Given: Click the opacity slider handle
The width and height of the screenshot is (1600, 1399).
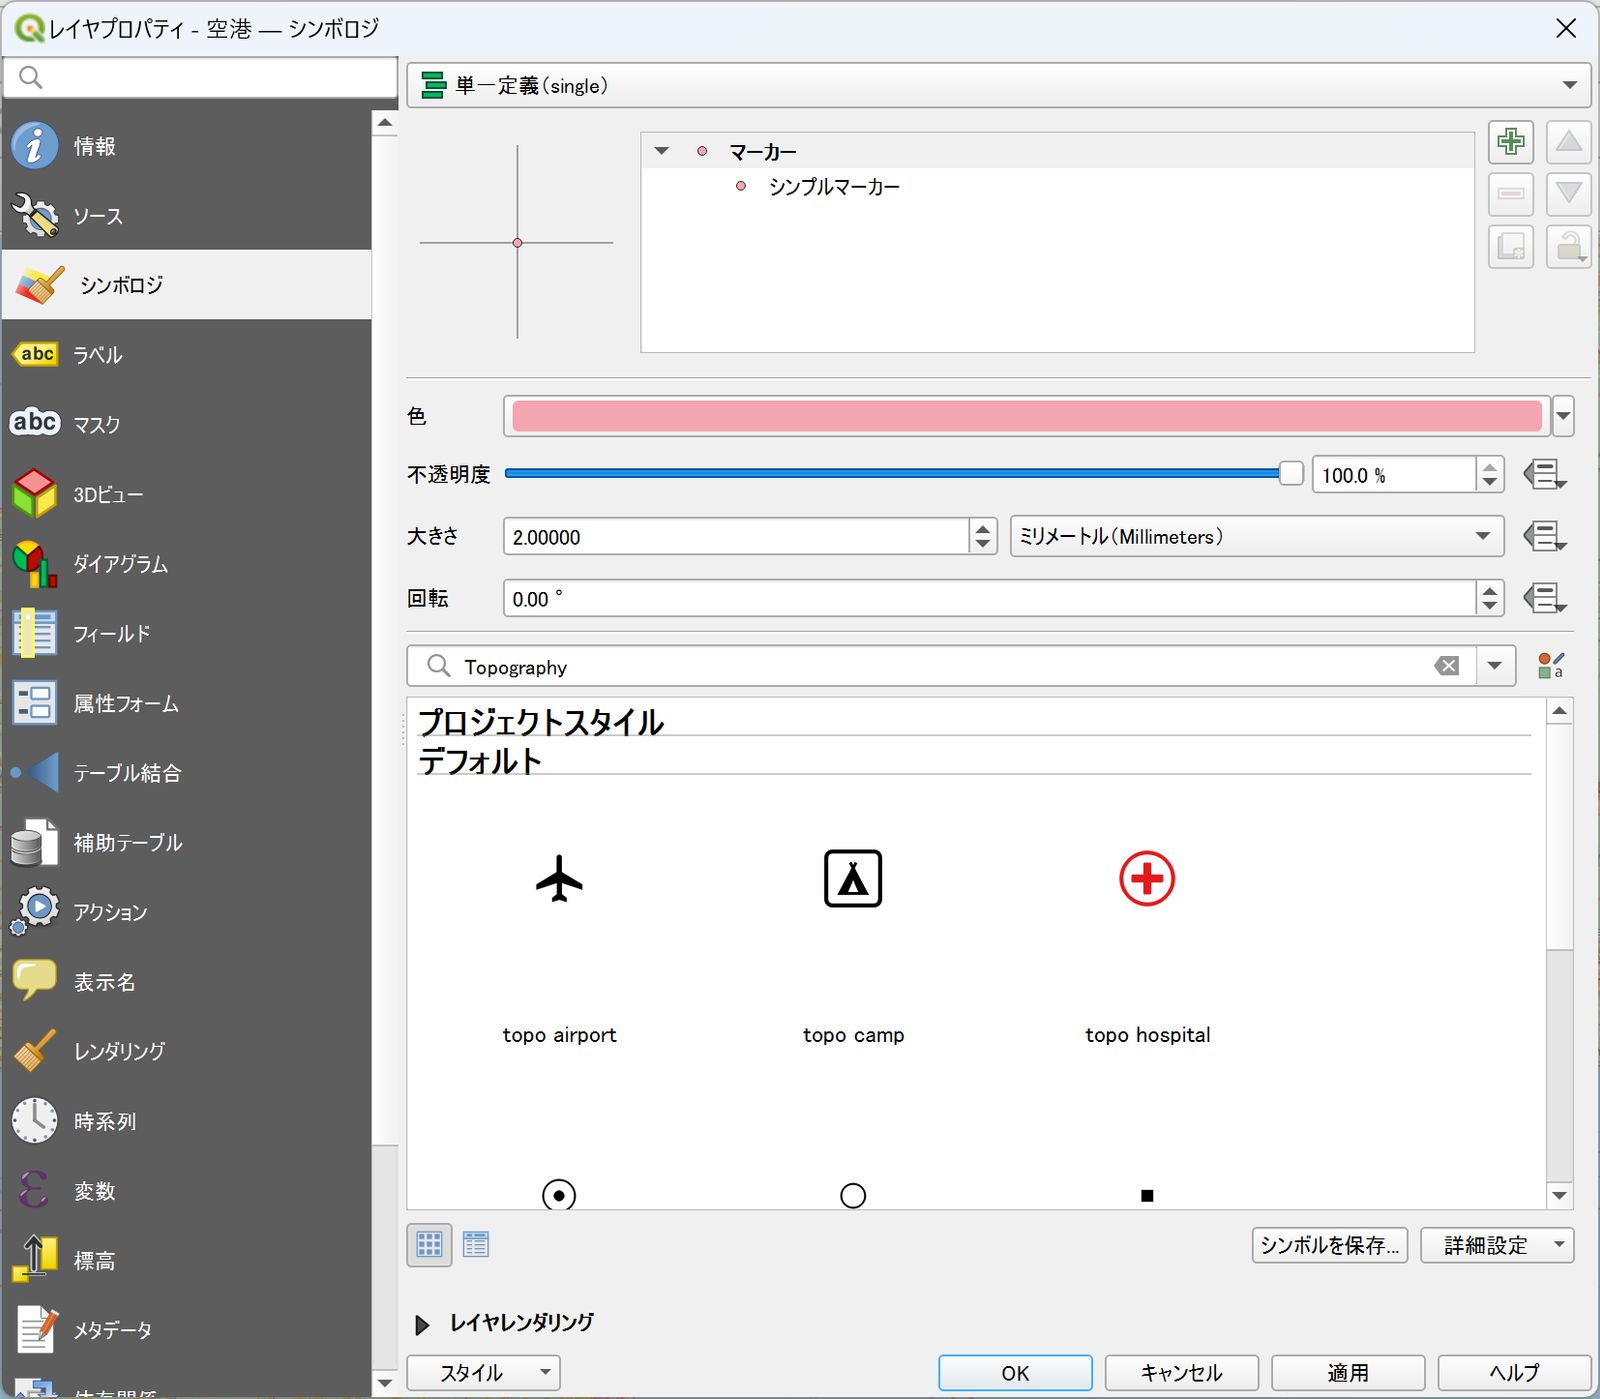Looking at the screenshot, I should 1291,473.
